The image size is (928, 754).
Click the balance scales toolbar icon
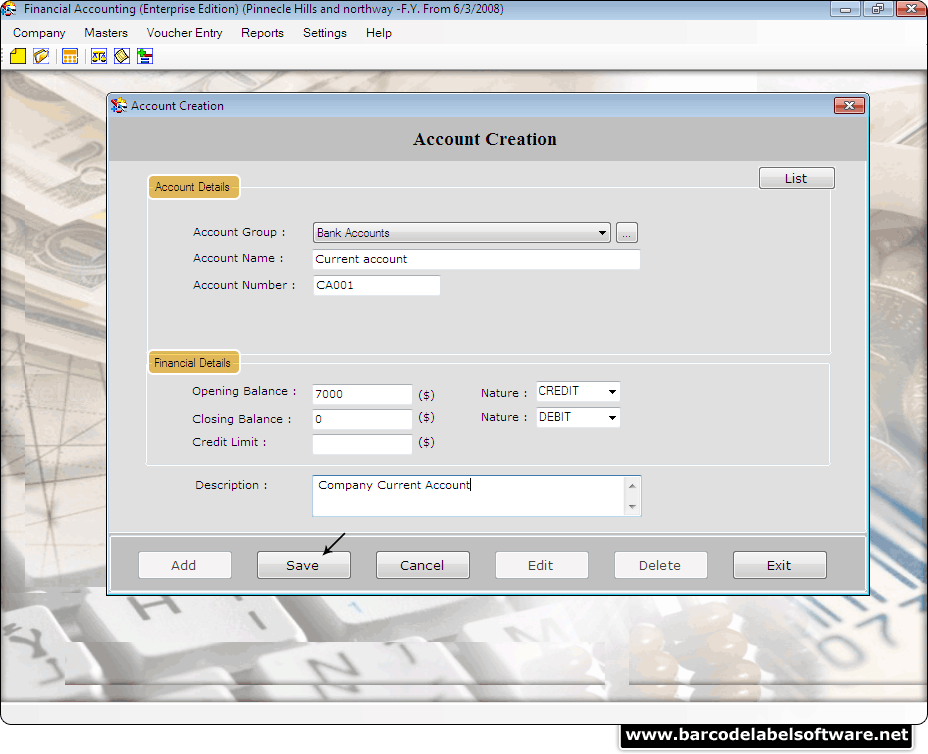(98, 56)
